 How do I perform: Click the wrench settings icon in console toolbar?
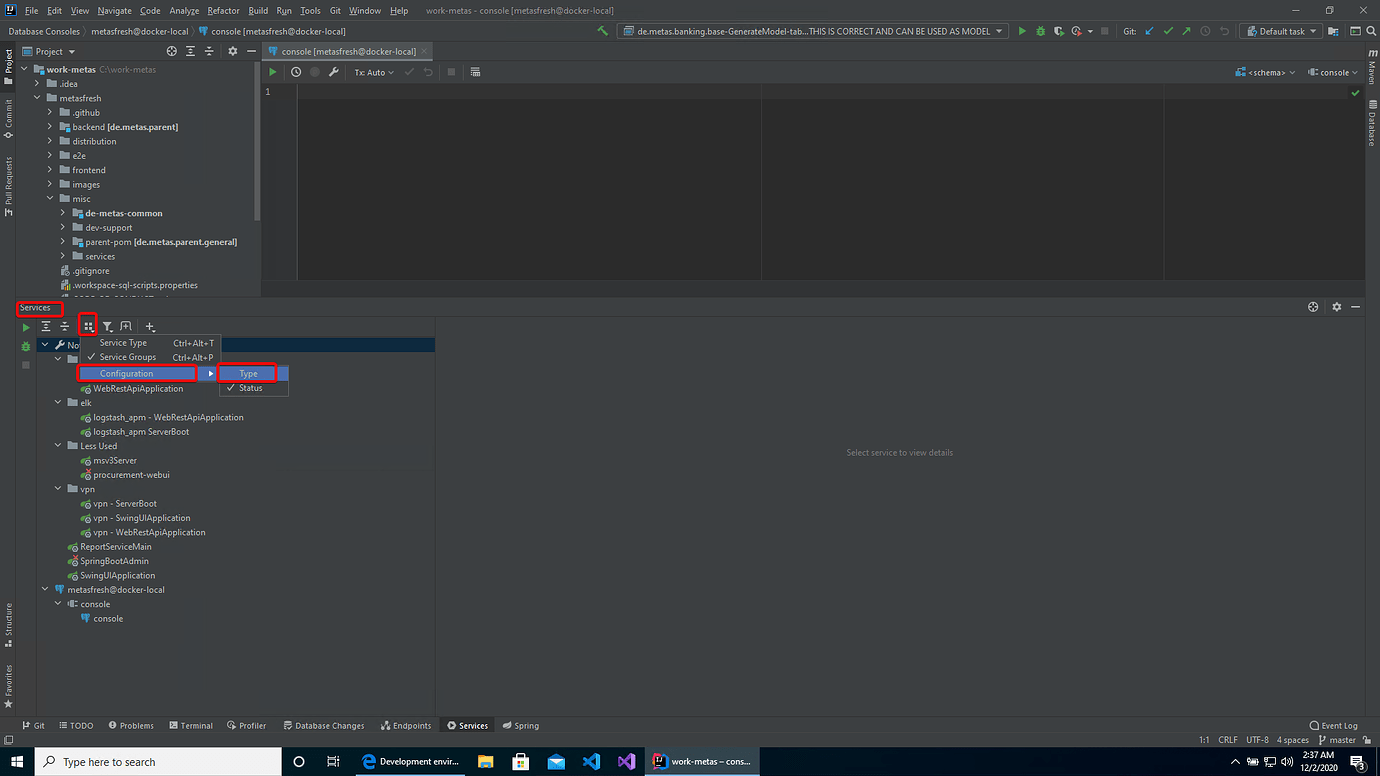pyautogui.click(x=334, y=71)
